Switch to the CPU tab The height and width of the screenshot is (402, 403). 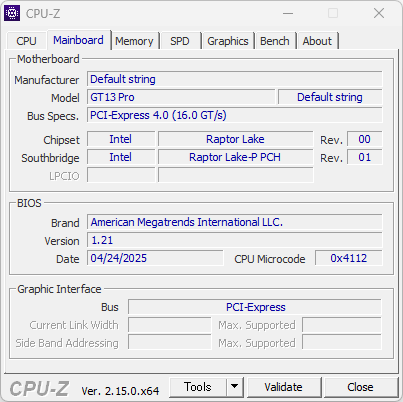click(x=26, y=41)
